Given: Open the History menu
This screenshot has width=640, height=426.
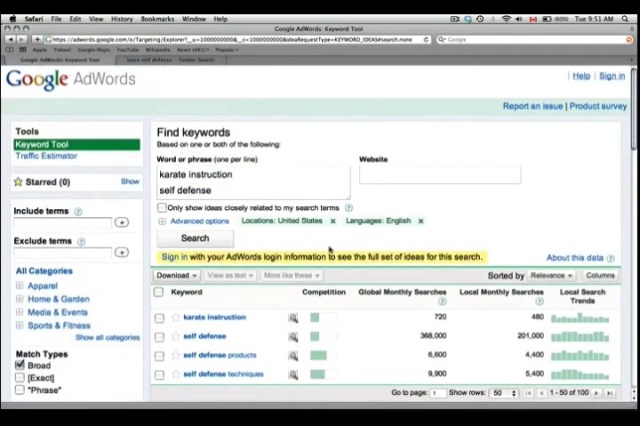Looking at the screenshot, I should (x=122, y=19).
